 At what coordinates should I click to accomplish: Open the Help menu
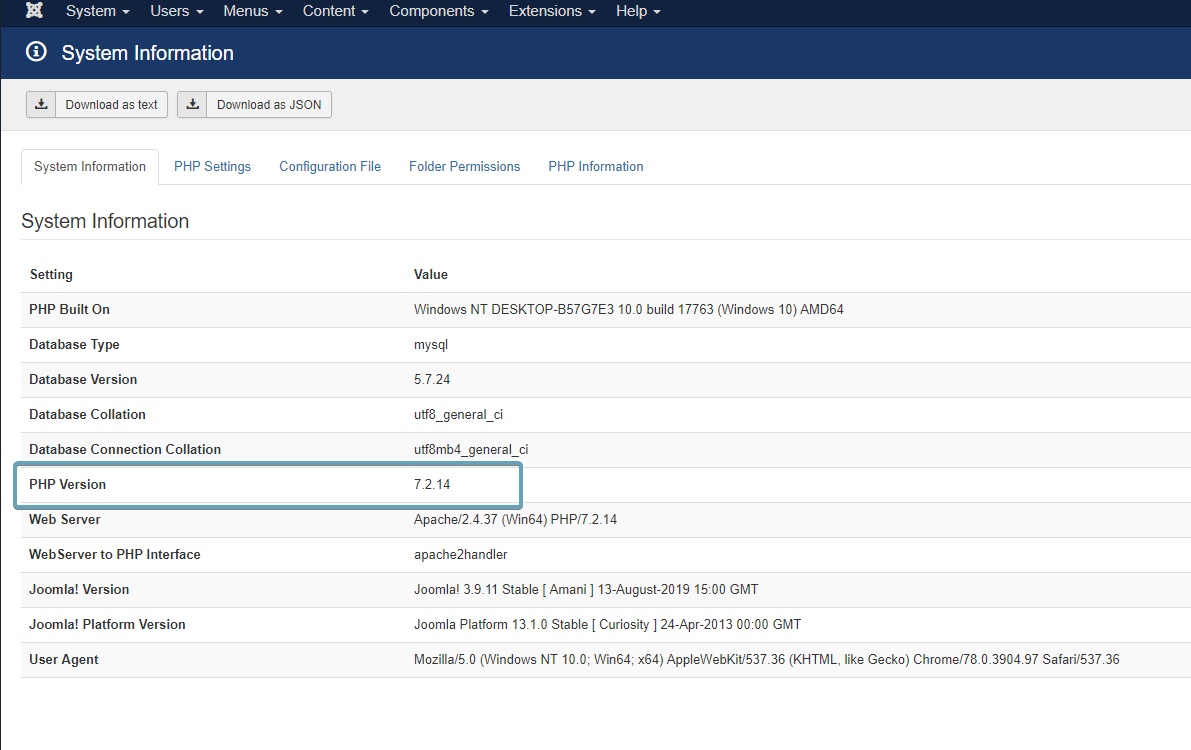click(637, 11)
